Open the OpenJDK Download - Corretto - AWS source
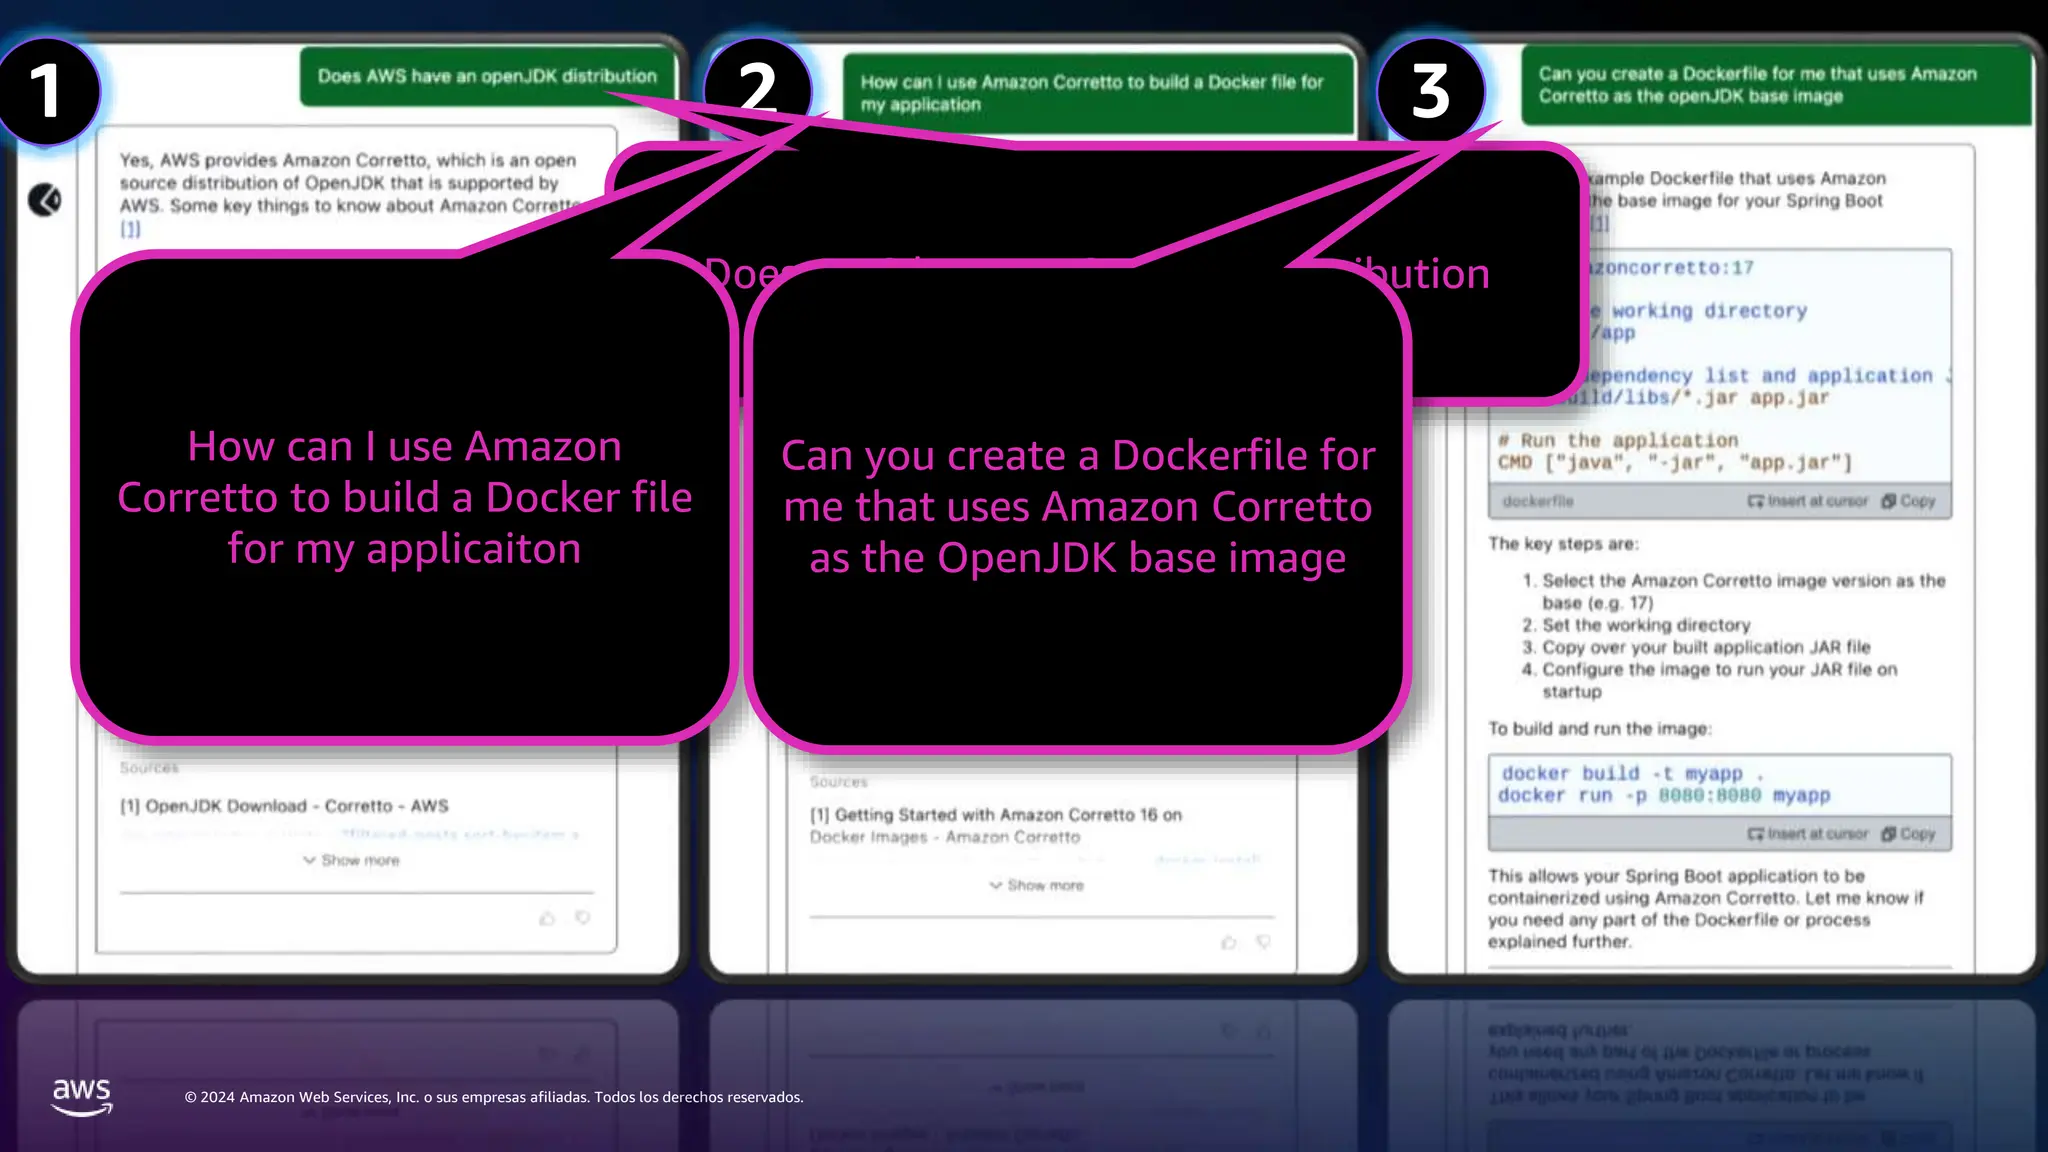The image size is (2048, 1152). (284, 806)
